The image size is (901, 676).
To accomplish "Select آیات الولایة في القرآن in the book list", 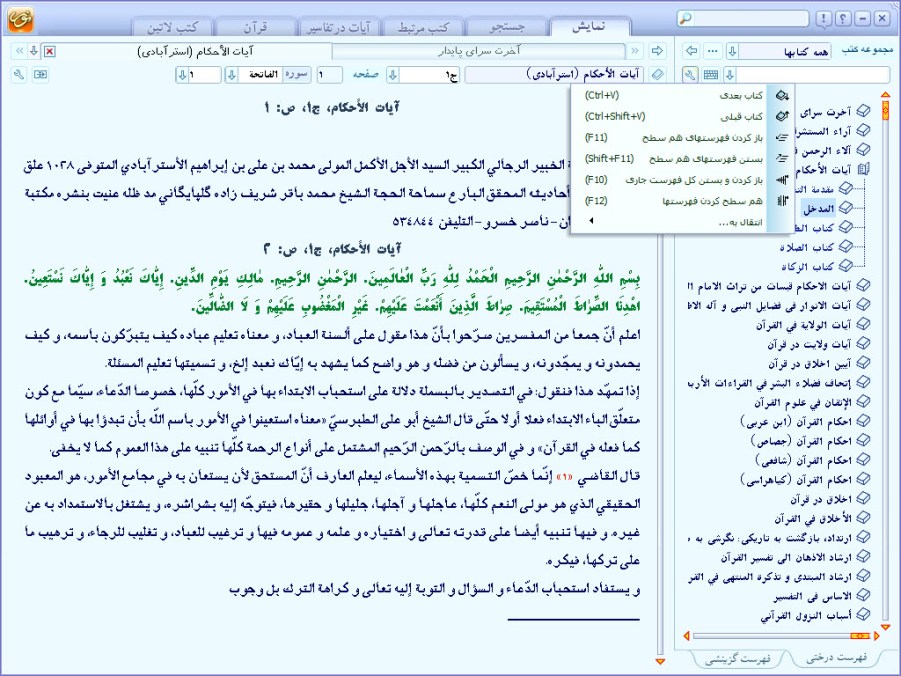I will pos(803,325).
